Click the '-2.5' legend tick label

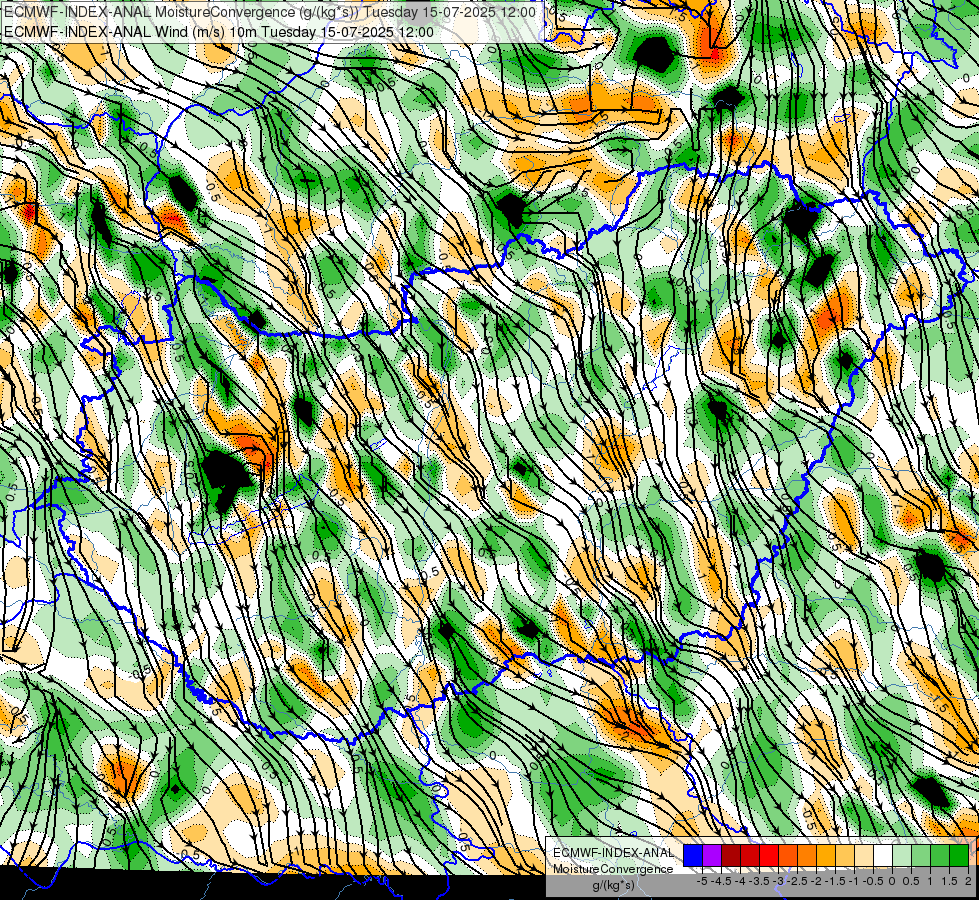pos(797,881)
